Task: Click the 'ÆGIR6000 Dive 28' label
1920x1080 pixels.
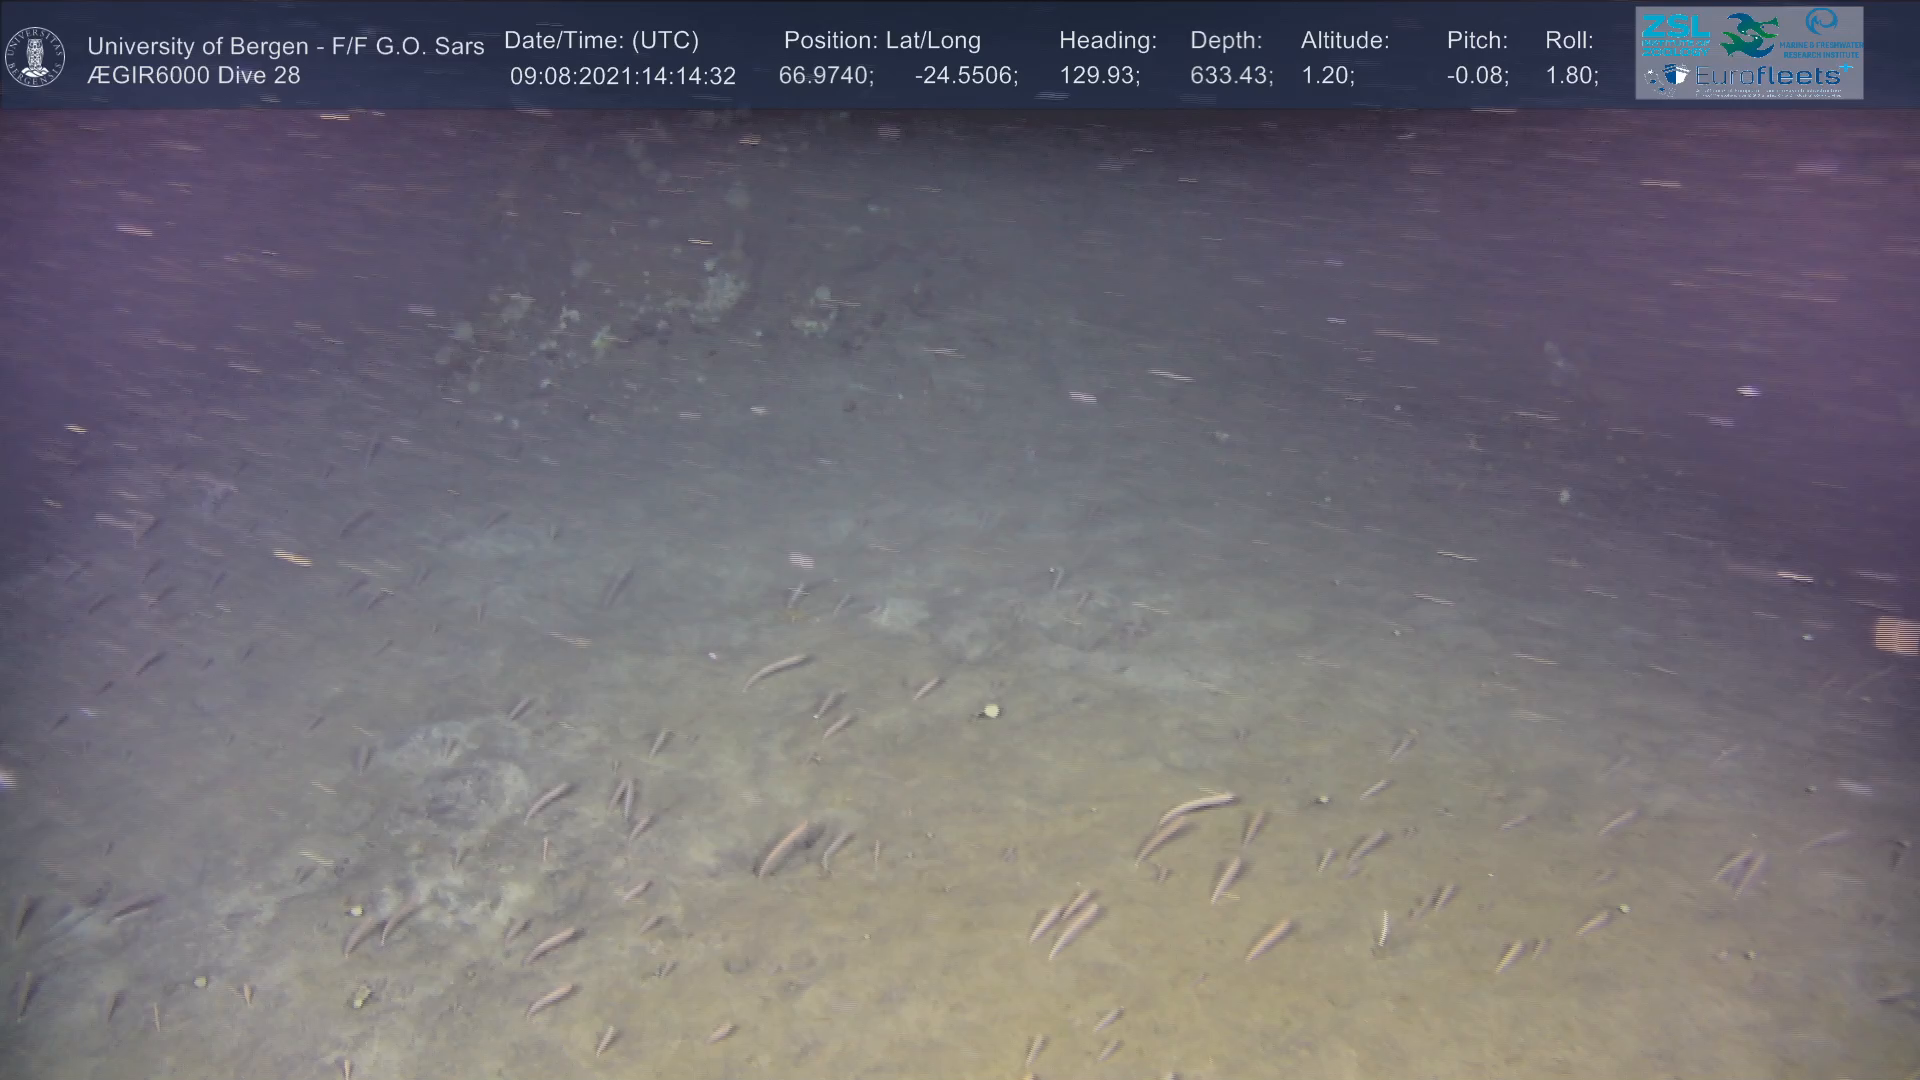Action: (x=193, y=76)
